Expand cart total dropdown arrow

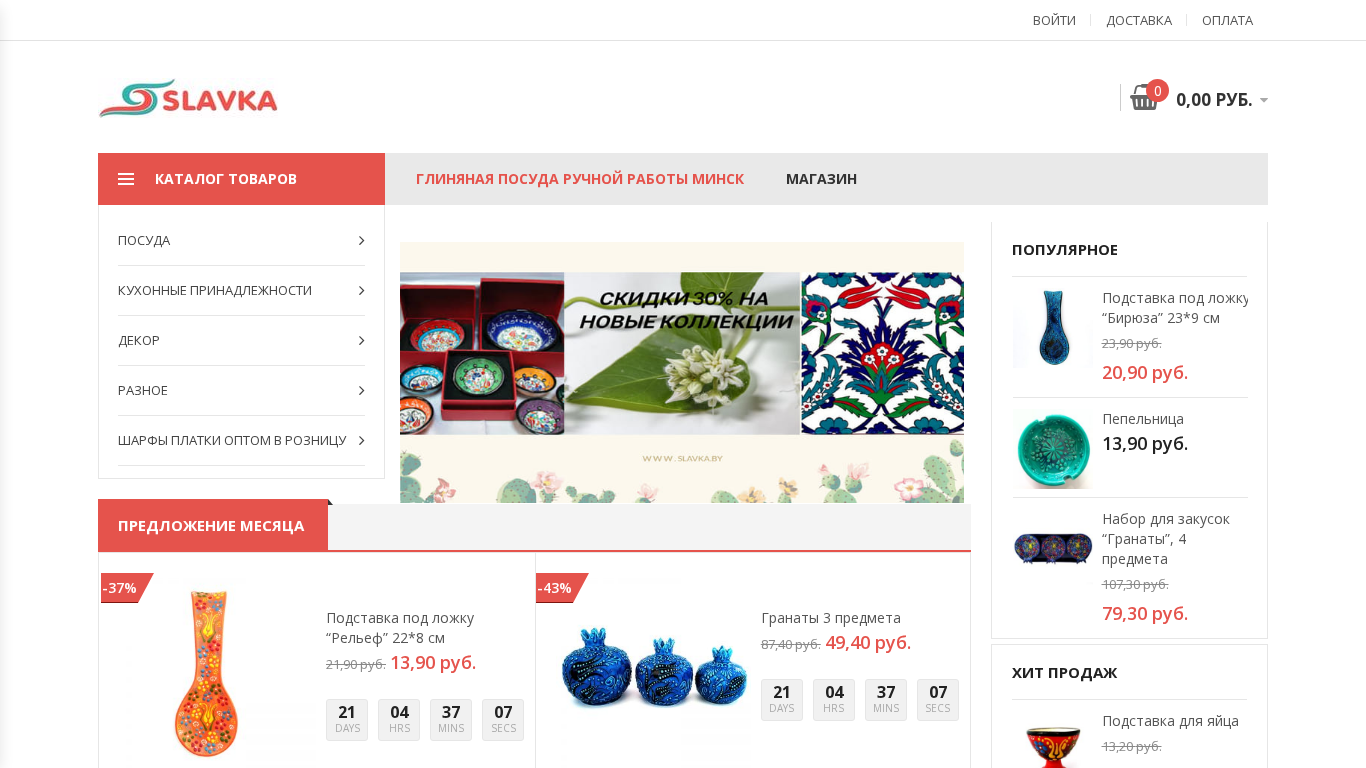tap(1264, 100)
